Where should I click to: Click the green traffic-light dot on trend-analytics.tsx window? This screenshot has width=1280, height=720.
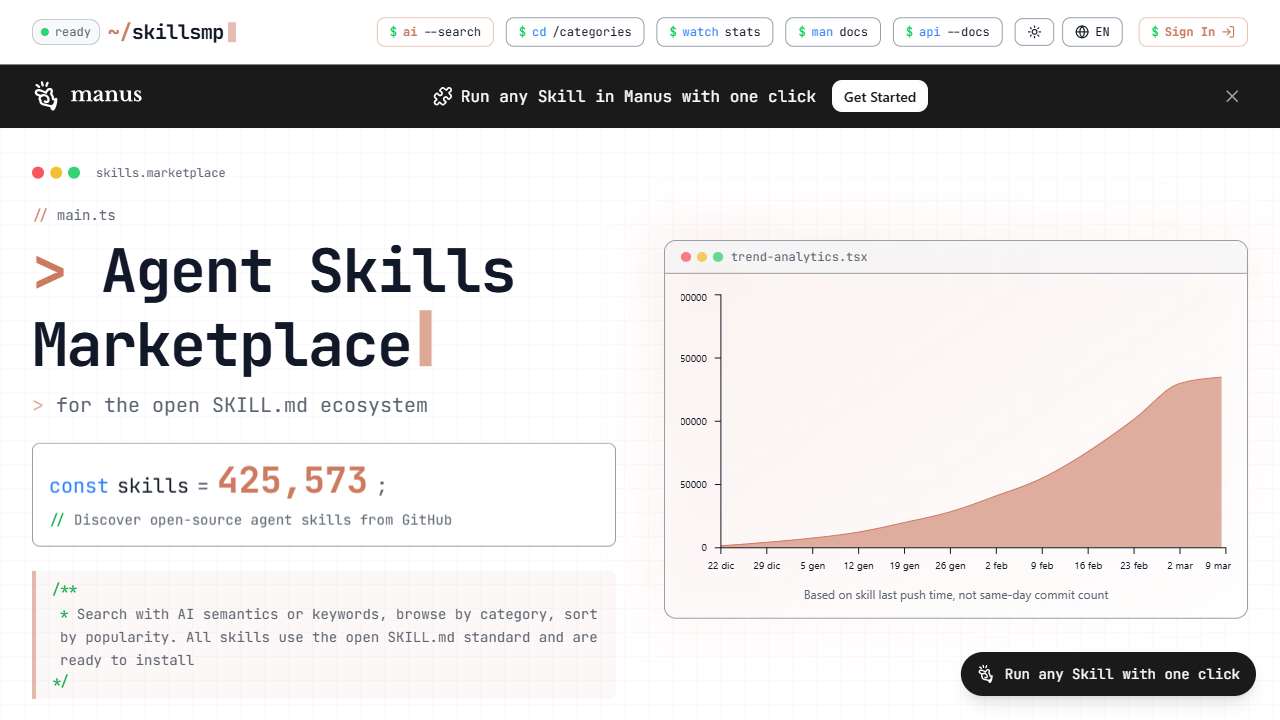(718, 256)
